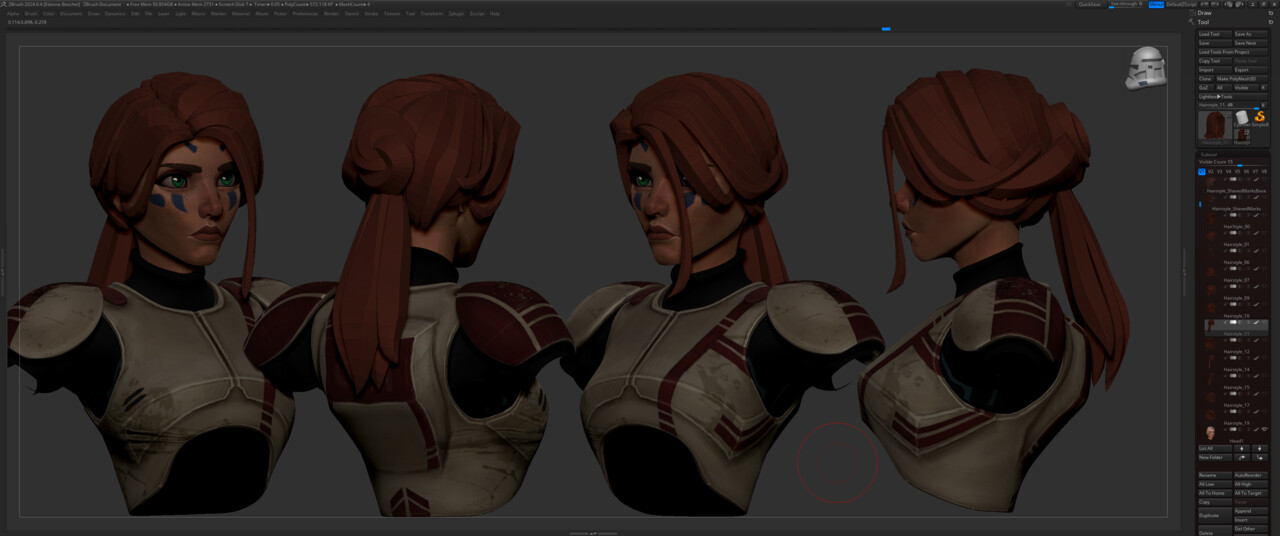Adjust the Visible Count slider

(1233, 162)
